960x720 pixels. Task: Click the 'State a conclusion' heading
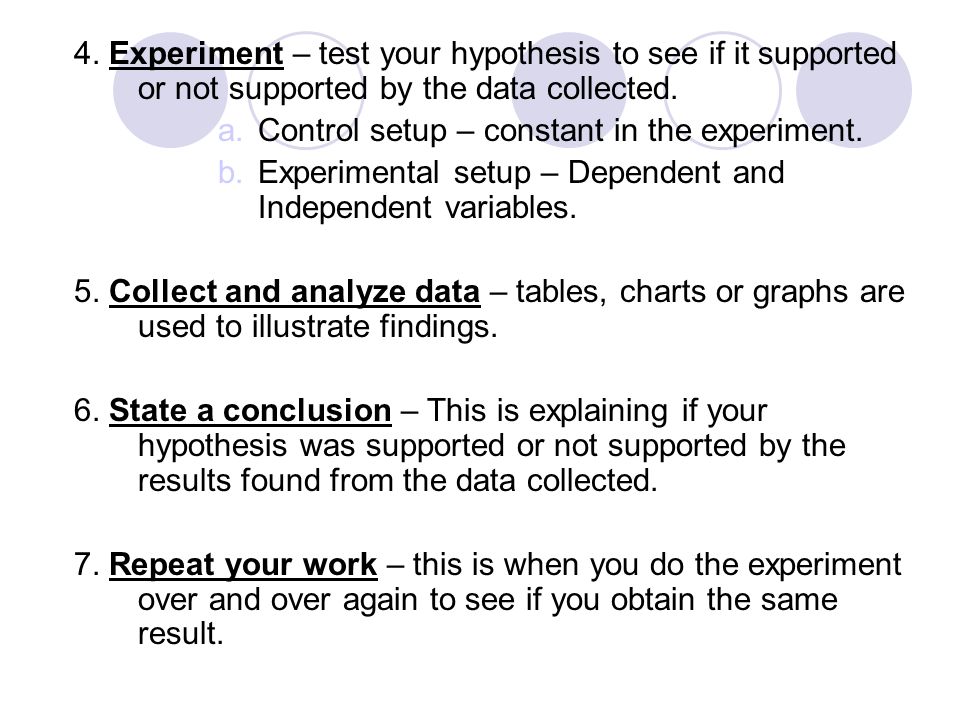[x=250, y=410]
